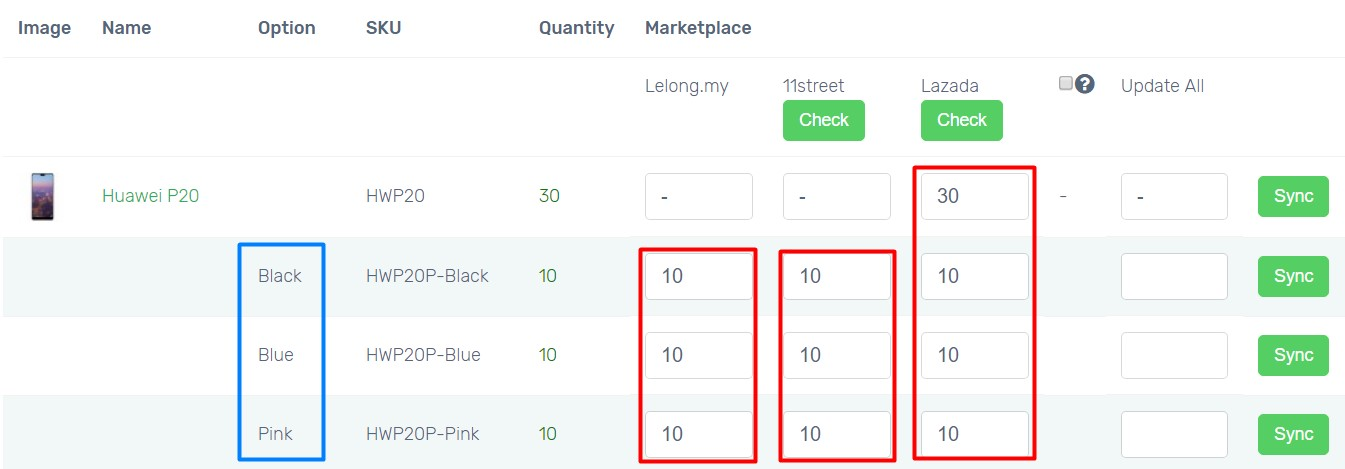Click Lazada quantity field for Pink

974,434
